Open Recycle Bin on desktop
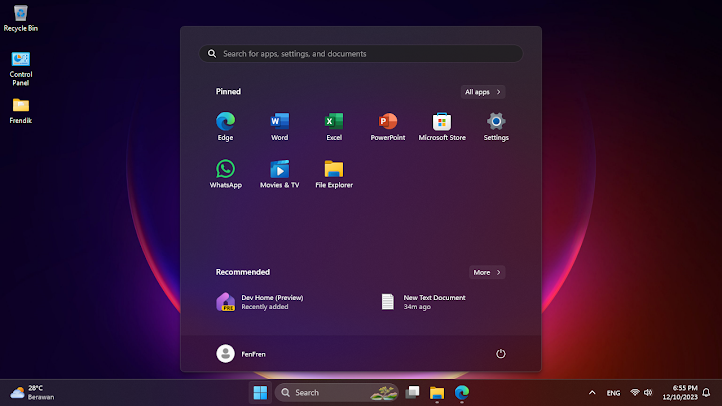 point(21,18)
